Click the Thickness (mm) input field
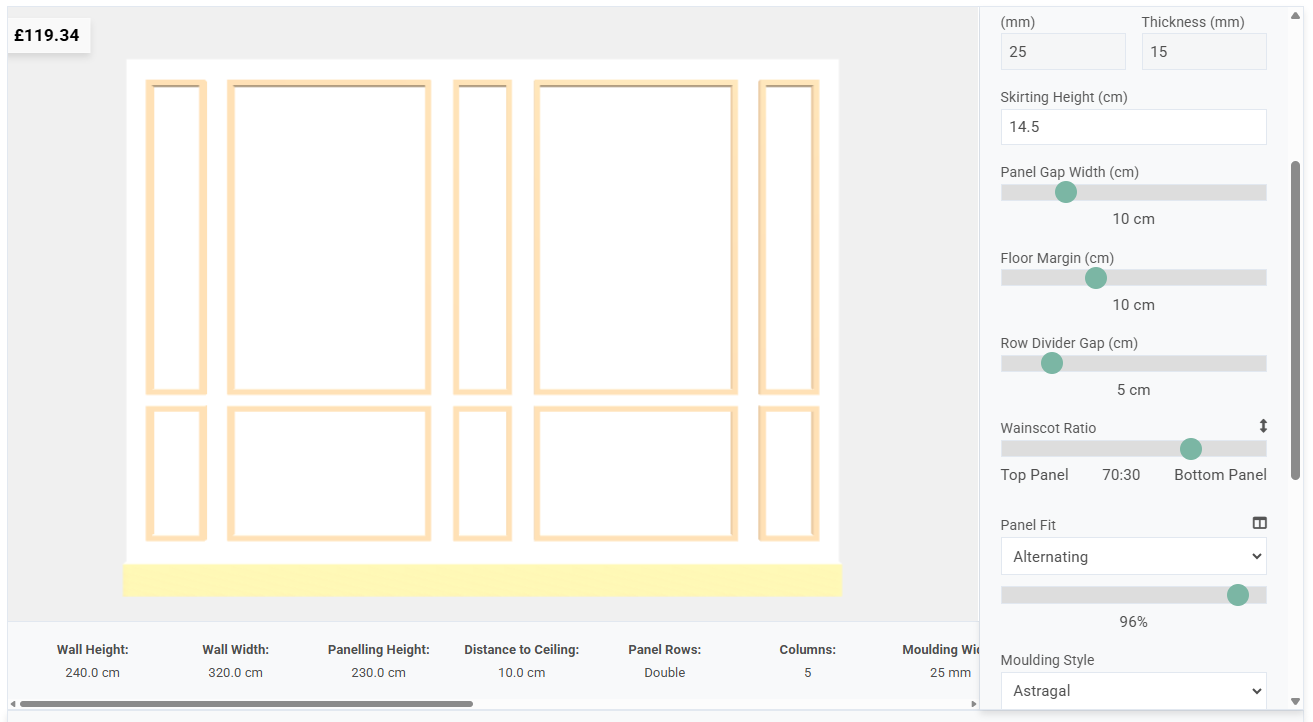1313x722 pixels. click(1203, 51)
